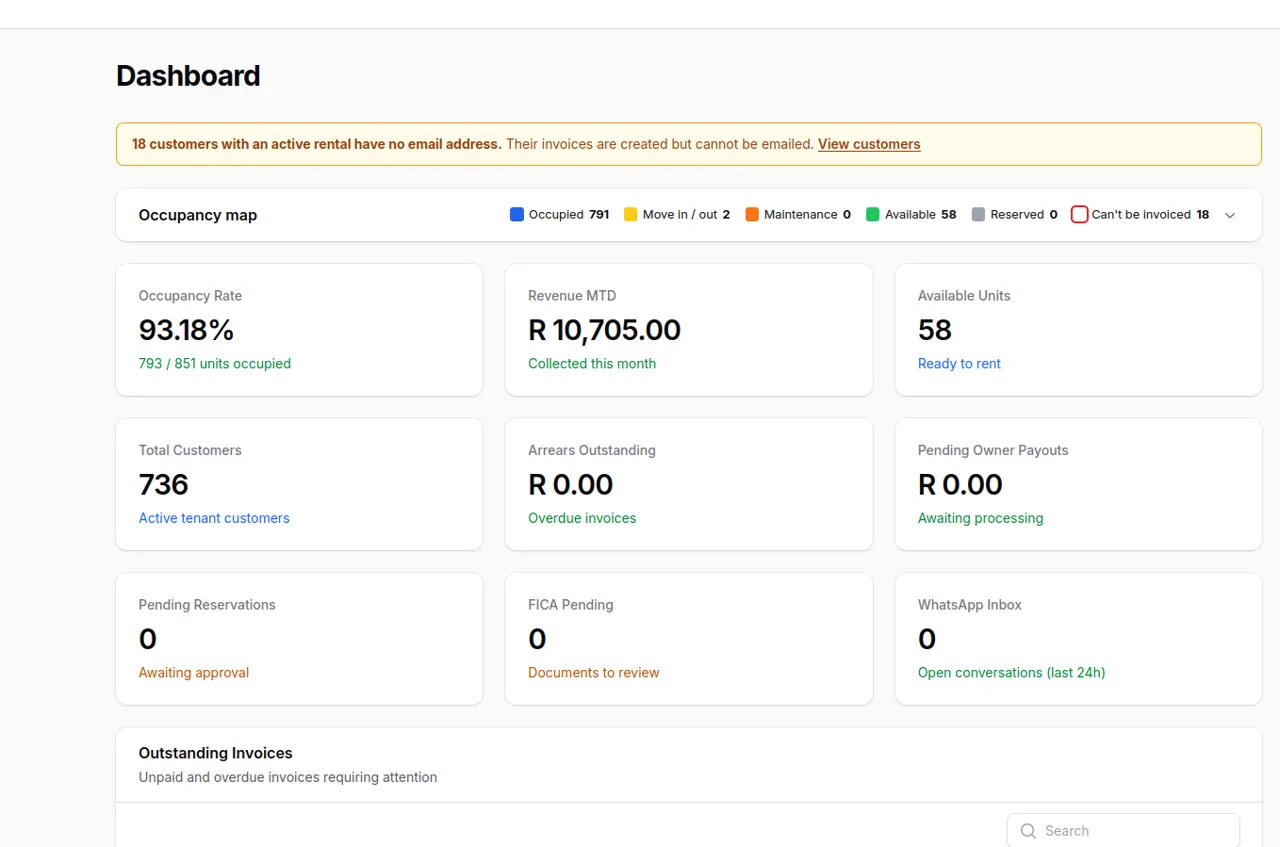Click the 'Collected this month' text
The height and width of the screenshot is (847, 1280).
(x=592, y=364)
